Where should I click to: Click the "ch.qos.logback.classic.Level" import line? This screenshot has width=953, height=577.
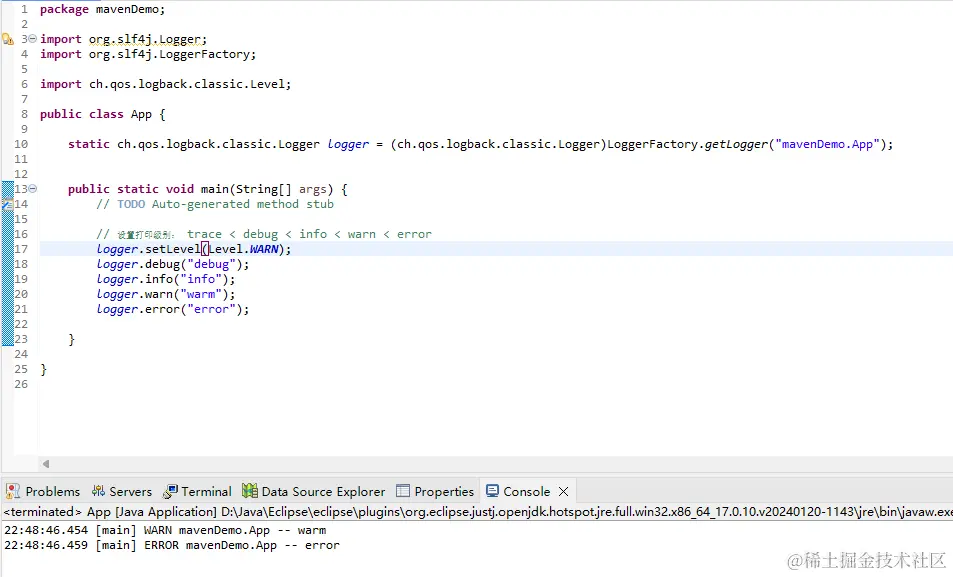click(165, 84)
